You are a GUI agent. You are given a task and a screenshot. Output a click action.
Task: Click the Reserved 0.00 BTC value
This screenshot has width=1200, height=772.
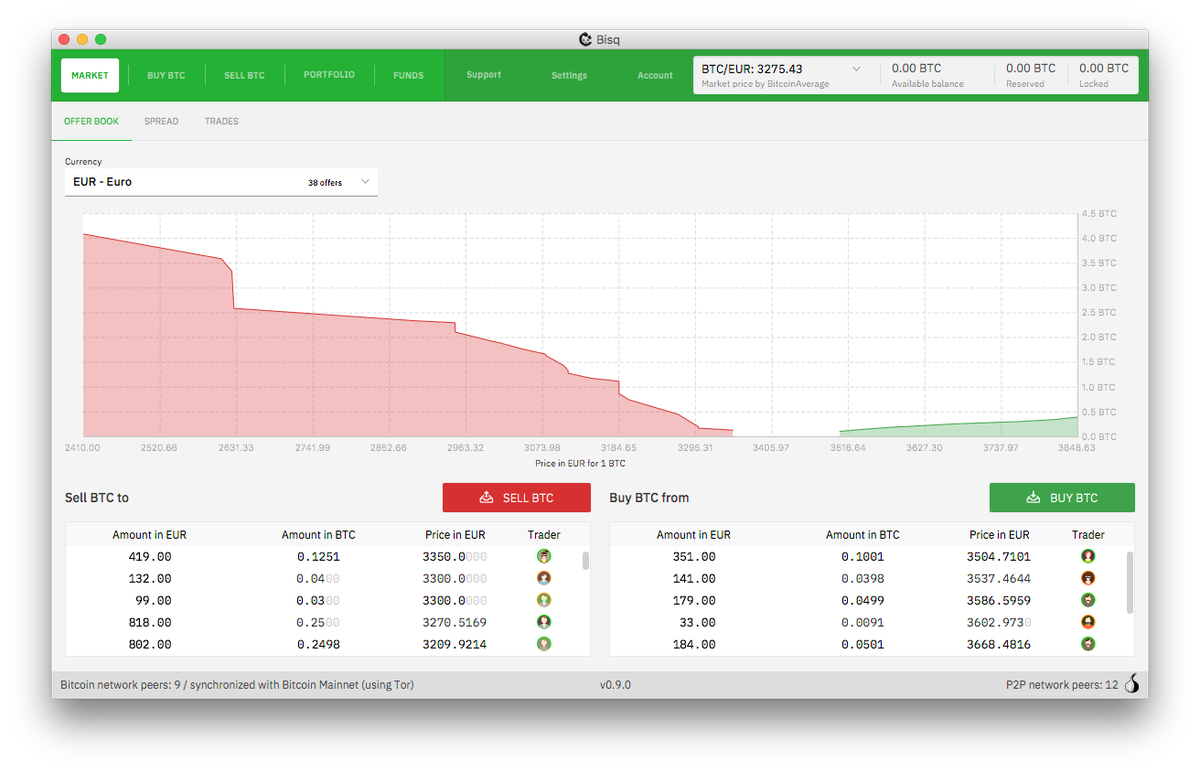tap(1030, 68)
